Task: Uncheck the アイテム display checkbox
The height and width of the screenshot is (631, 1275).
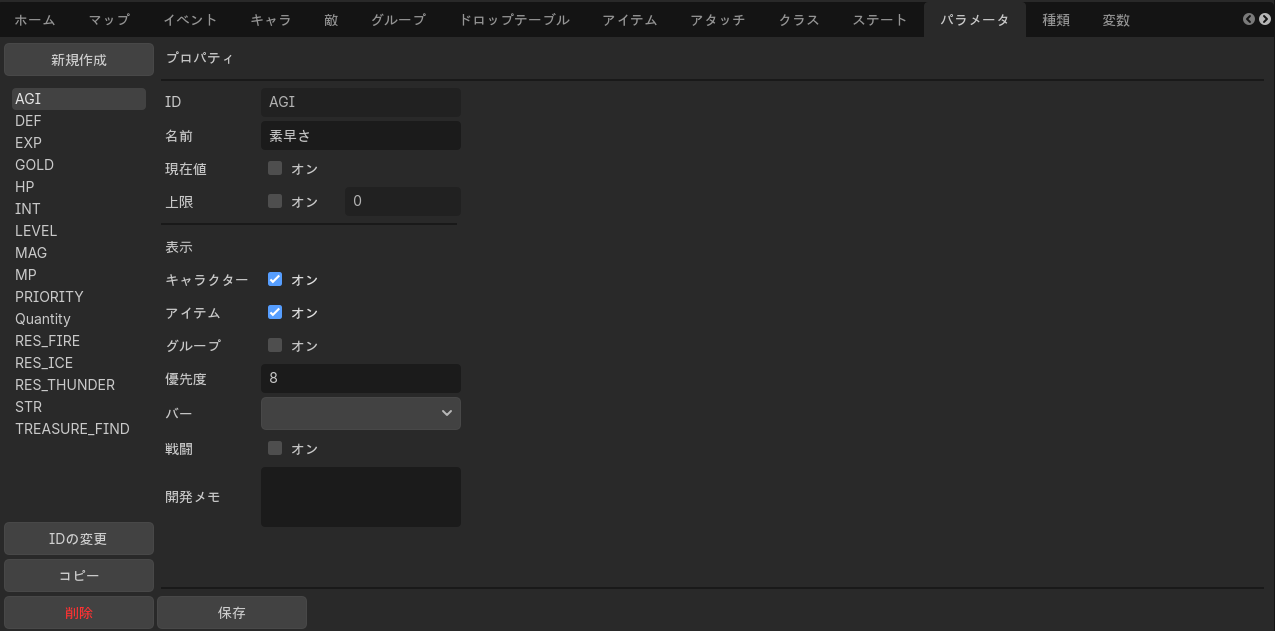Action: point(275,312)
